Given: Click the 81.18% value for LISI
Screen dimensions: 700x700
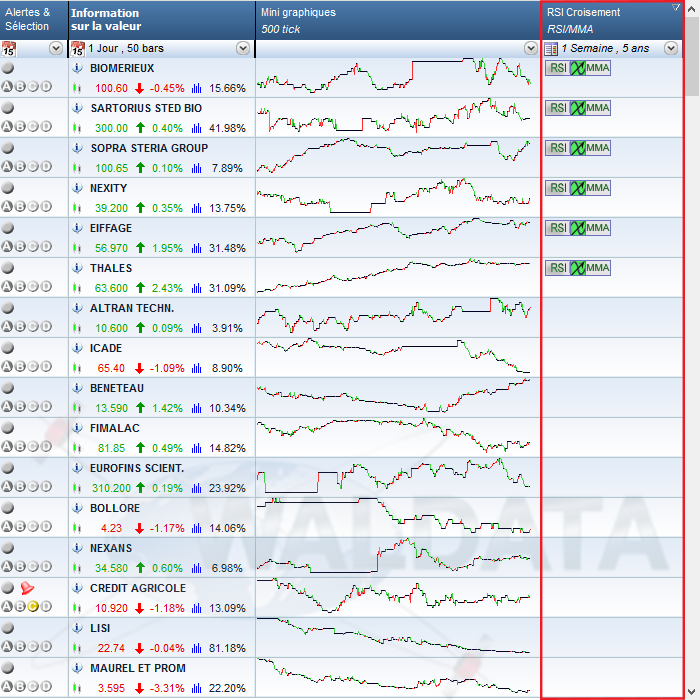Looking at the screenshot, I should tap(227, 648).
